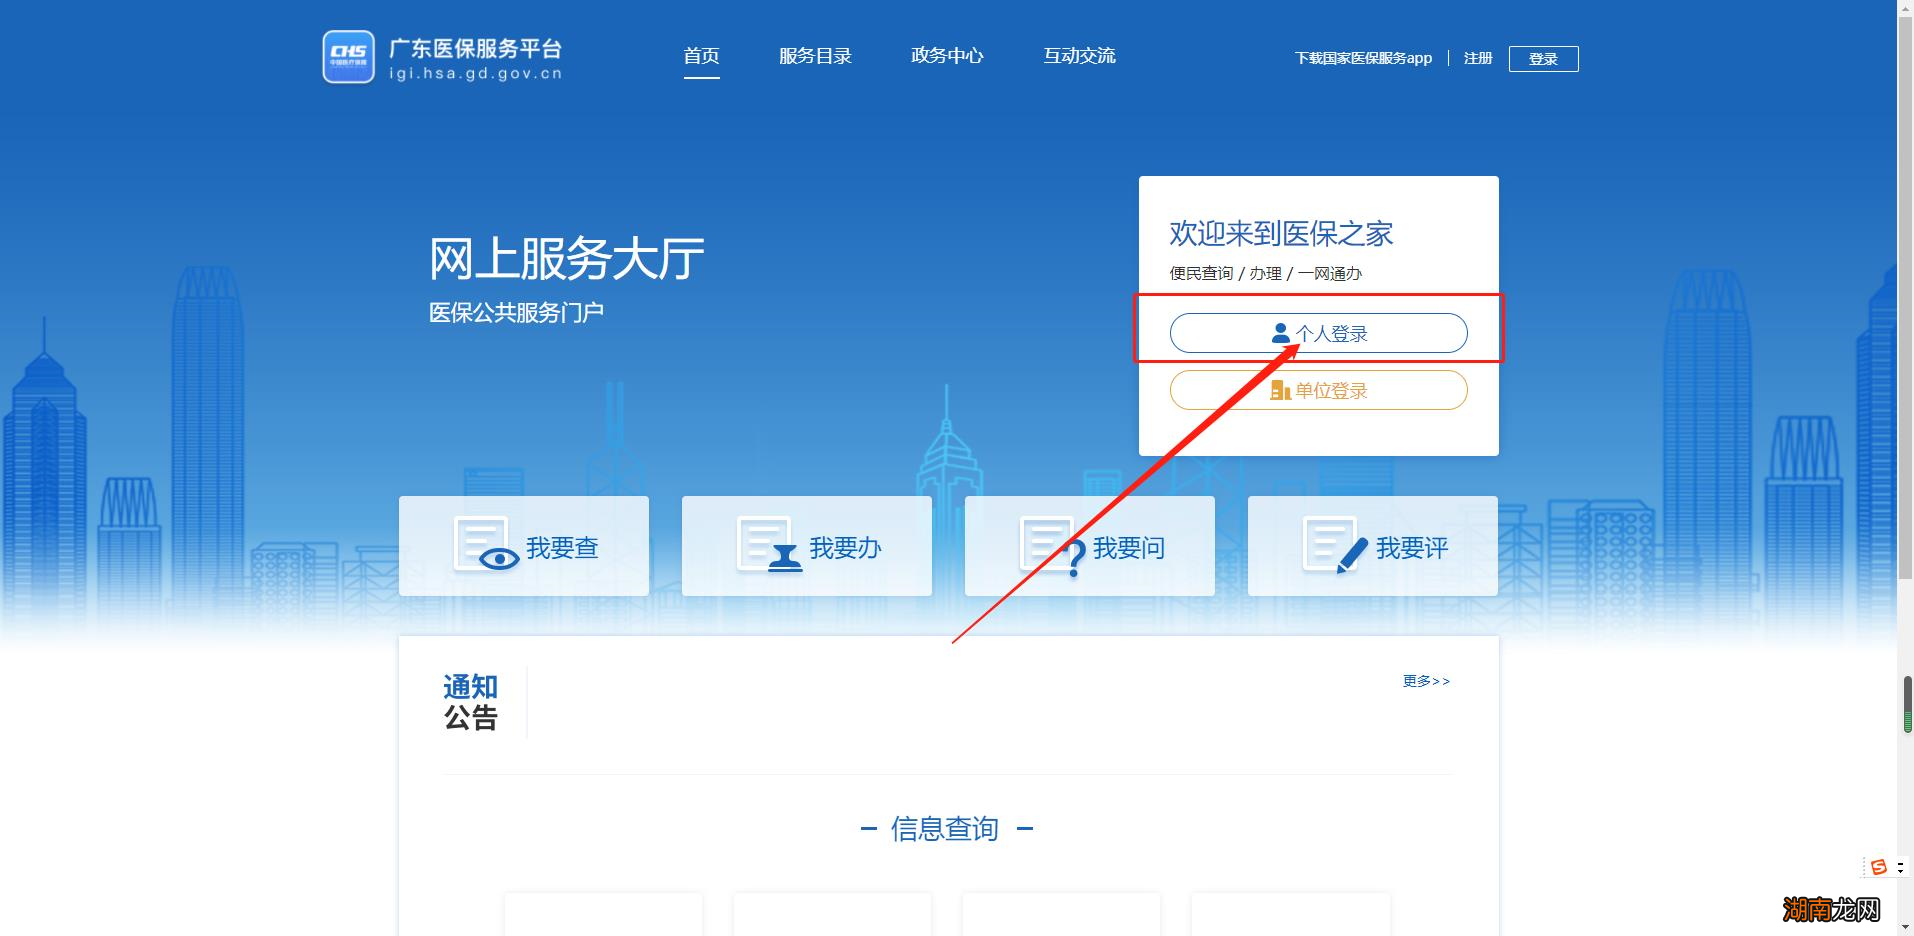
Task: Switch to the 服务目录 tab
Action: click(815, 56)
